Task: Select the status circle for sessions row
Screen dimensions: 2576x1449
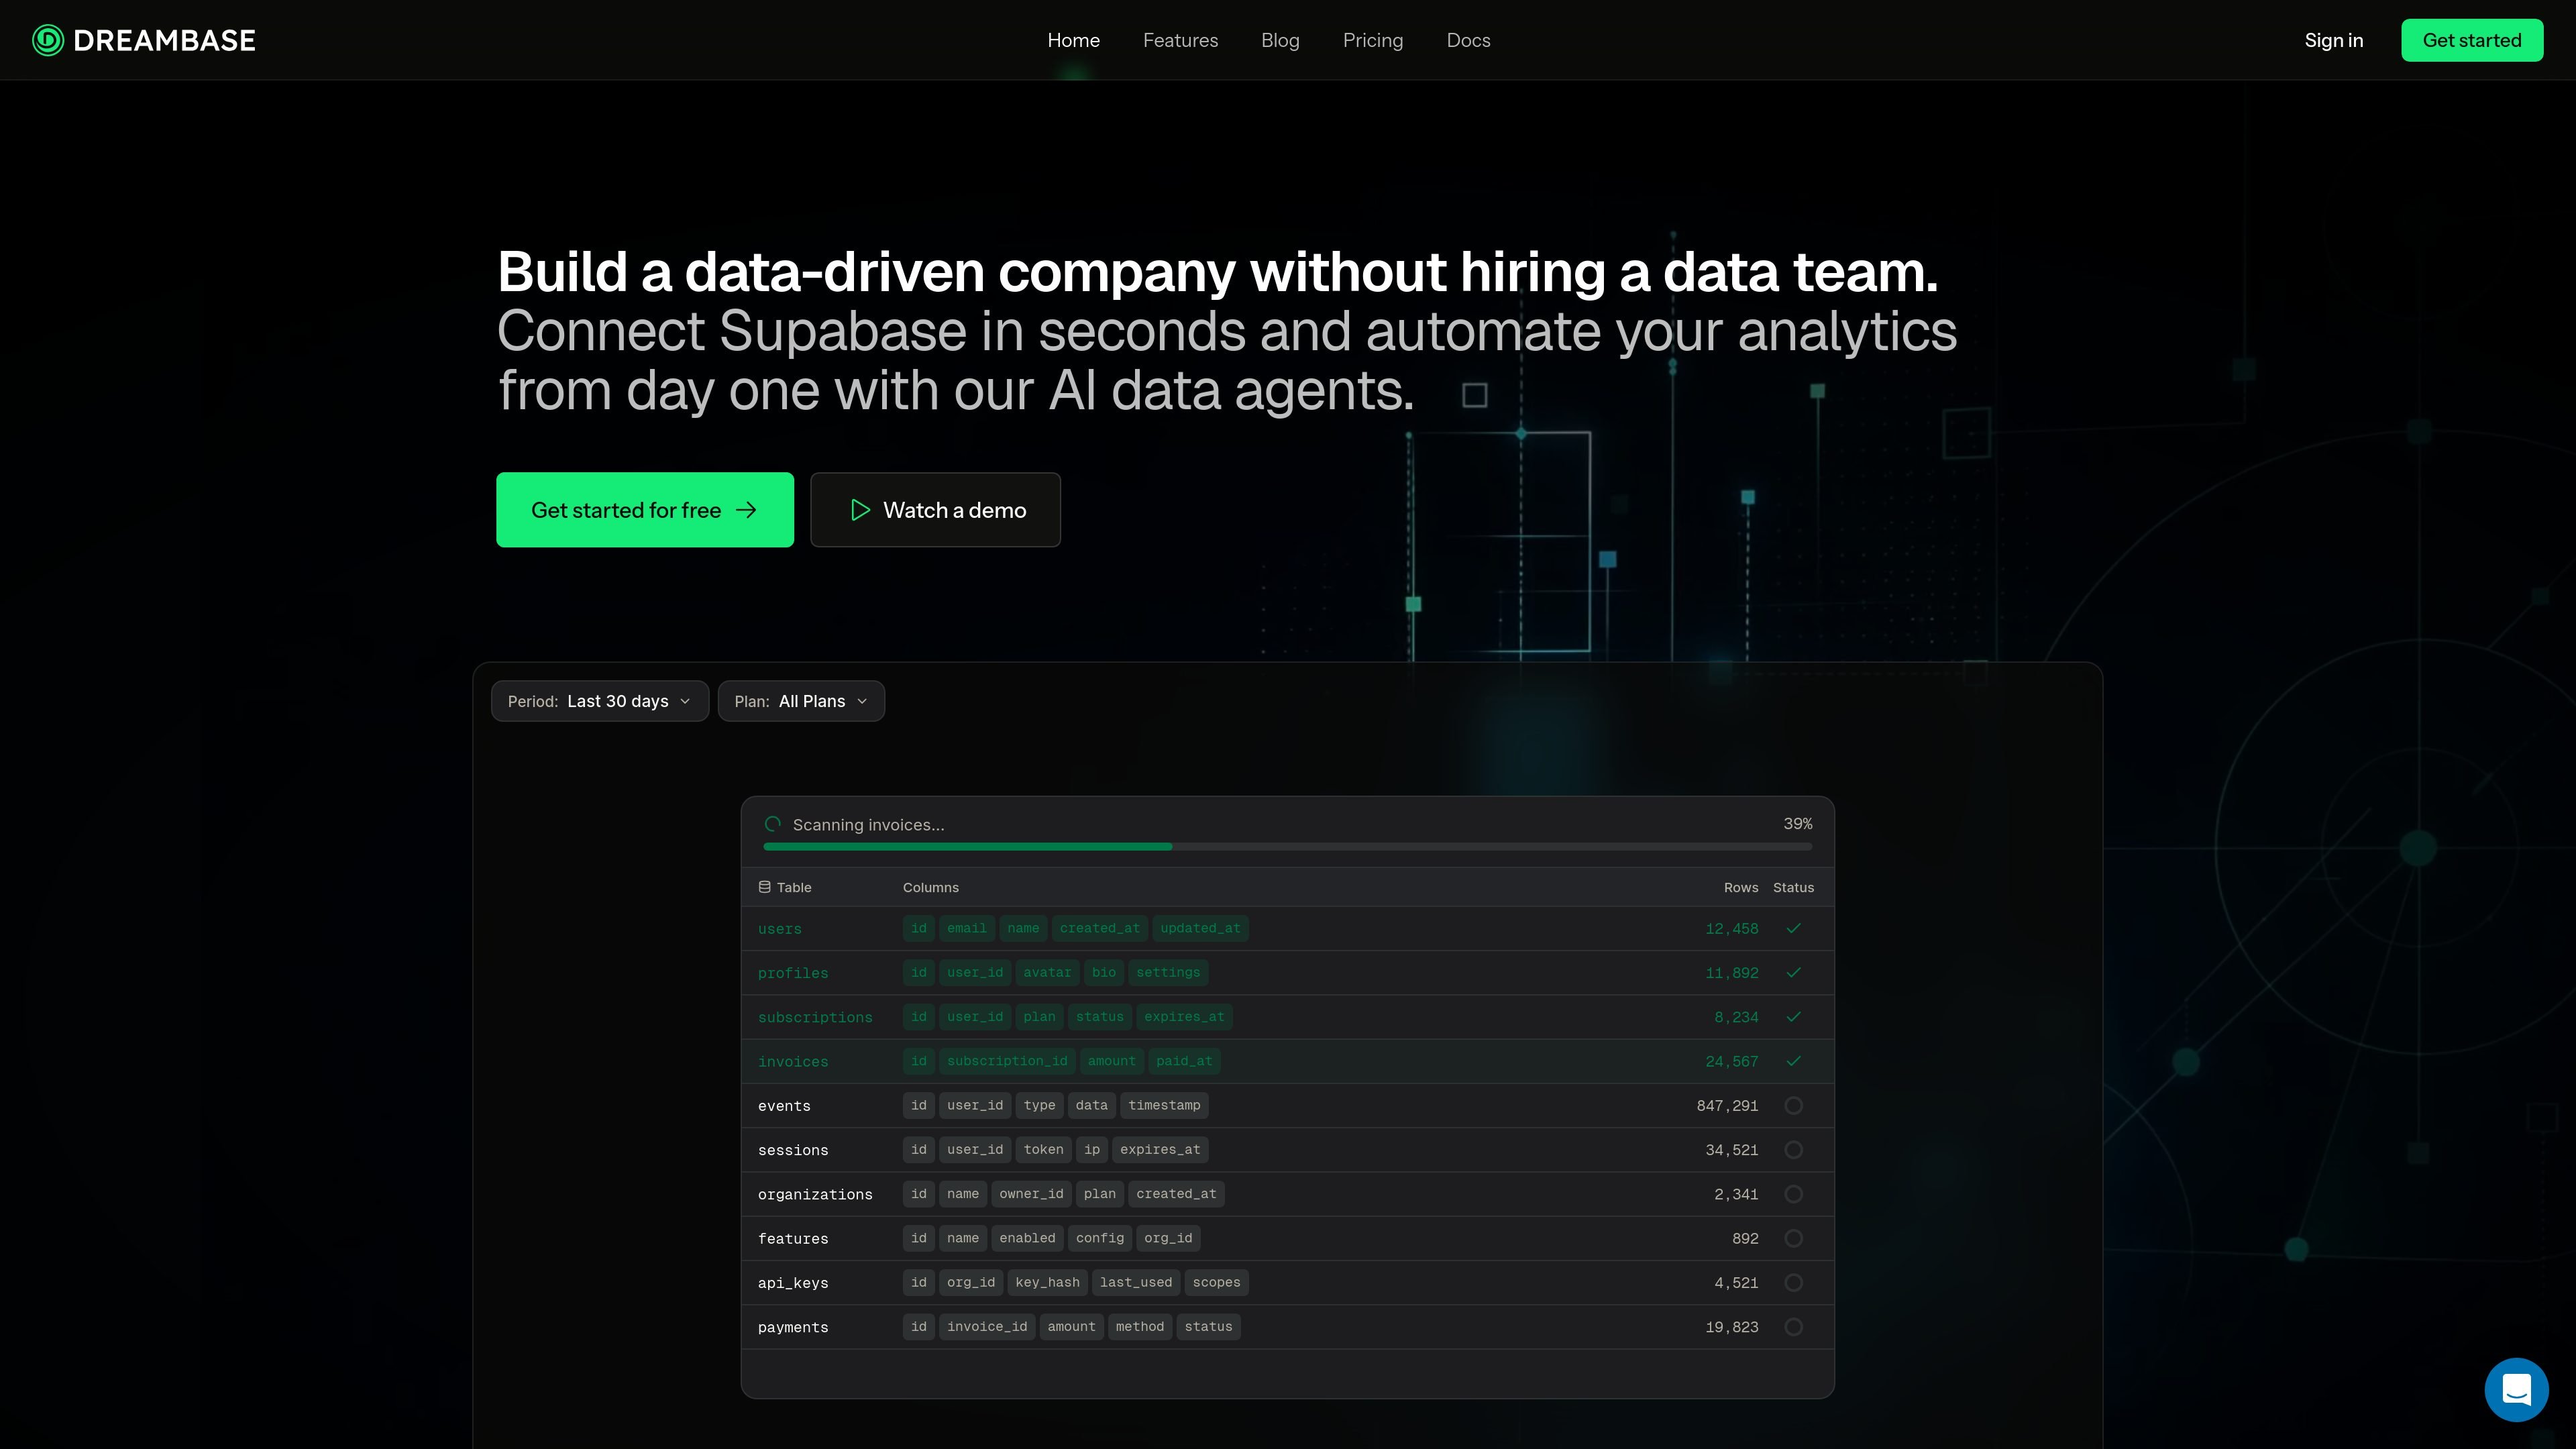Action: point(1793,1150)
